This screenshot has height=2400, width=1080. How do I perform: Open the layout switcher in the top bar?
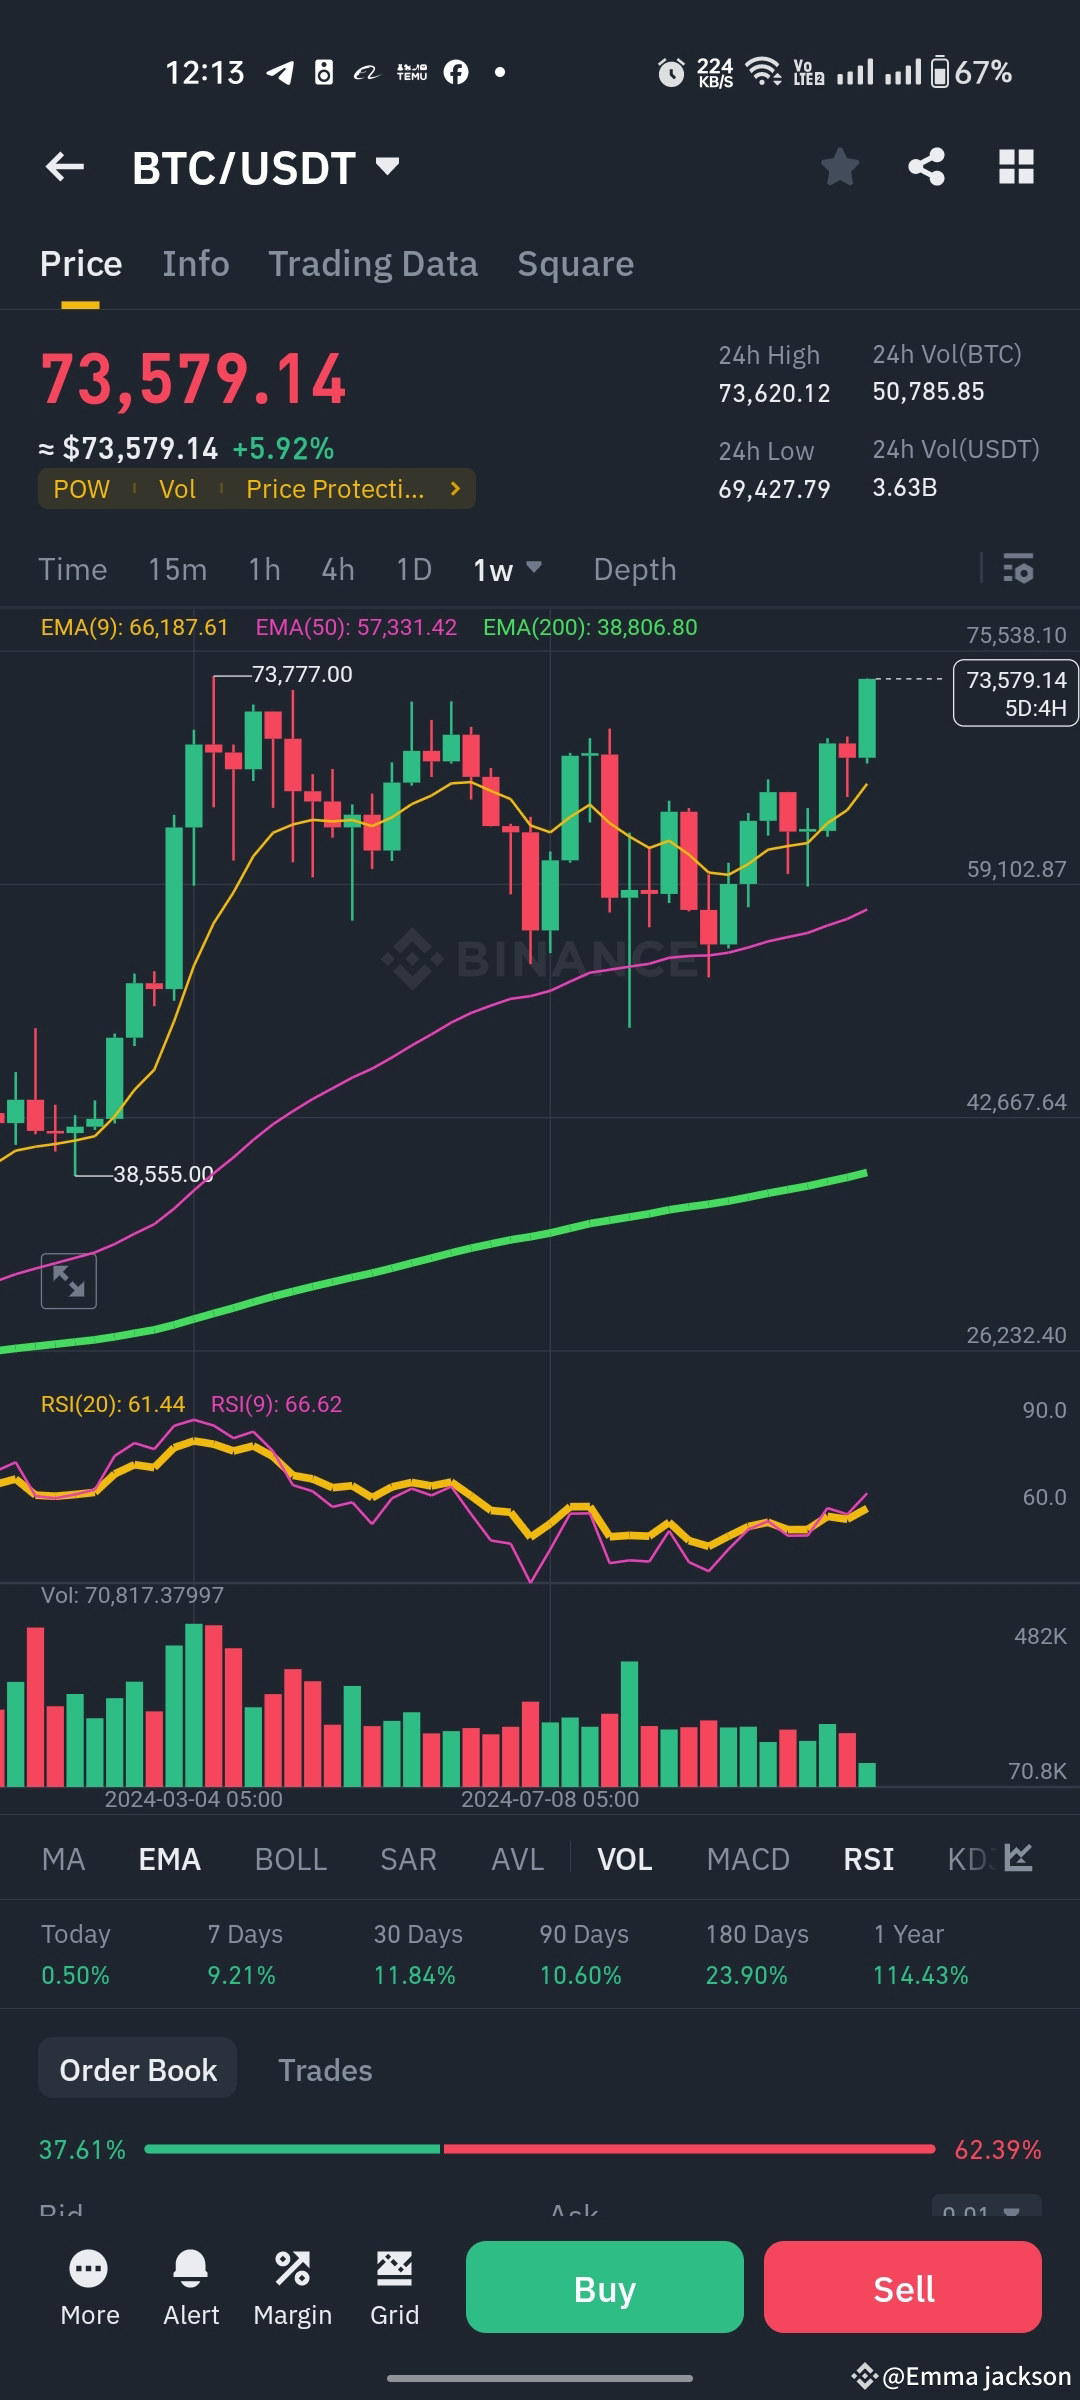(1017, 167)
